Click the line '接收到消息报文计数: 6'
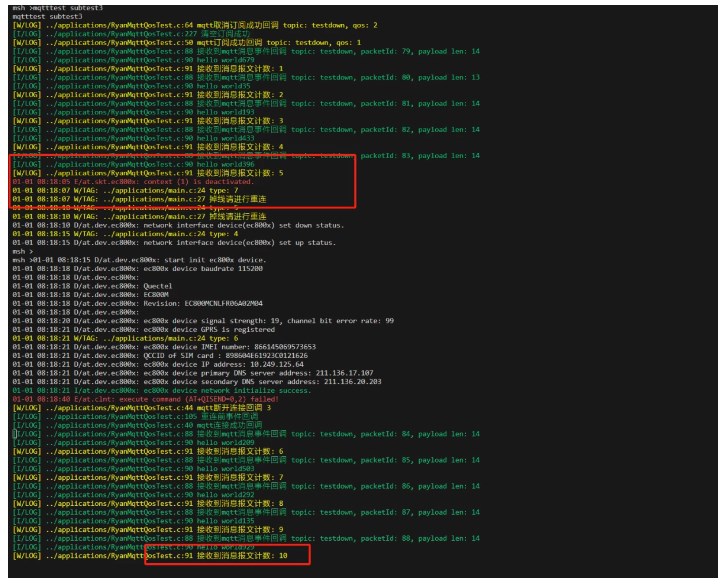 [148, 452]
